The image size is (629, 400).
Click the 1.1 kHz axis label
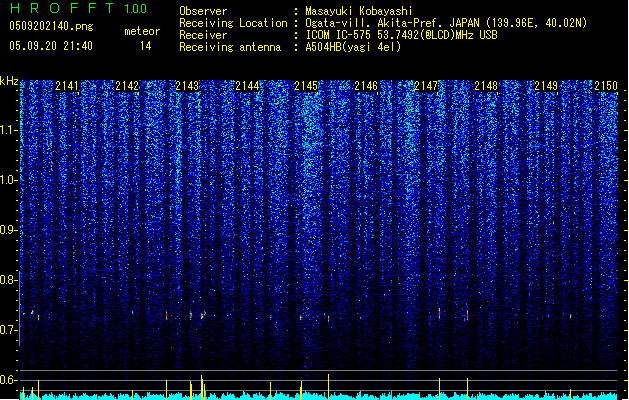9,130
